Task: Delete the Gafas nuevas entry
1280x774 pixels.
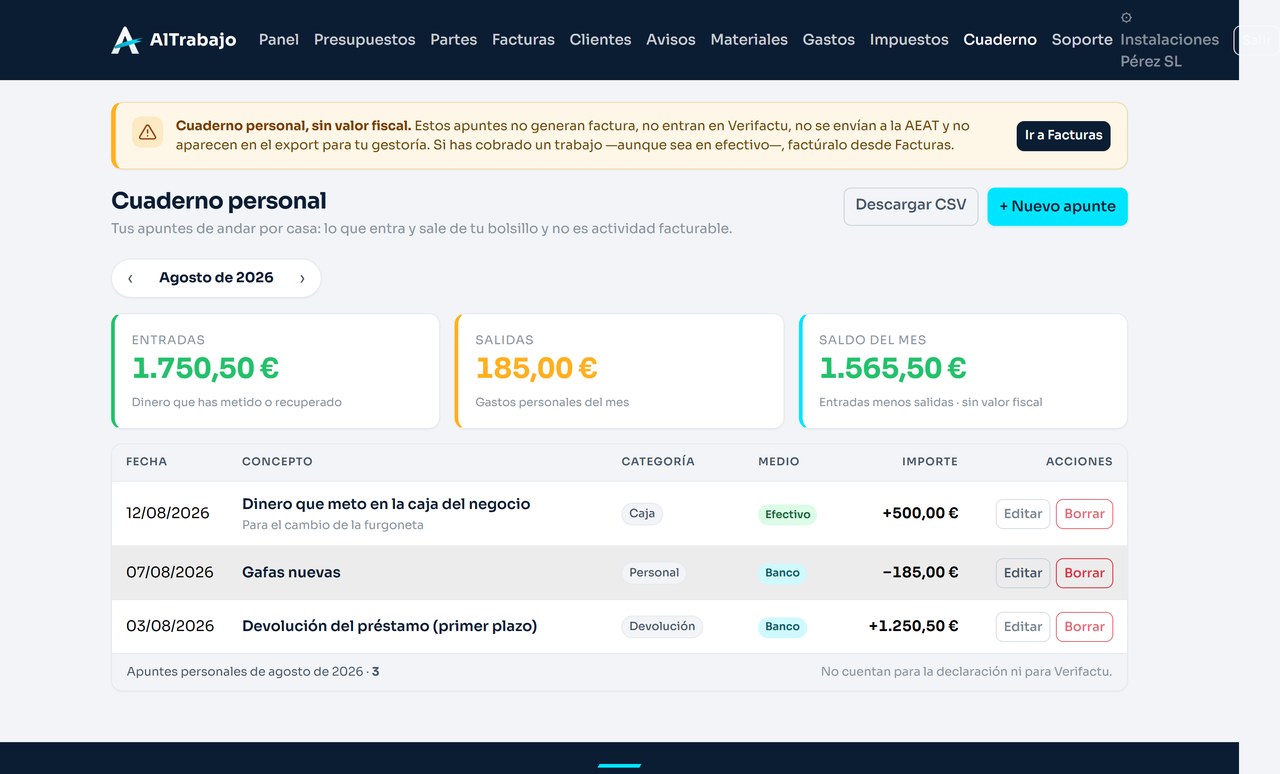Action: [x=1084, y=573]
